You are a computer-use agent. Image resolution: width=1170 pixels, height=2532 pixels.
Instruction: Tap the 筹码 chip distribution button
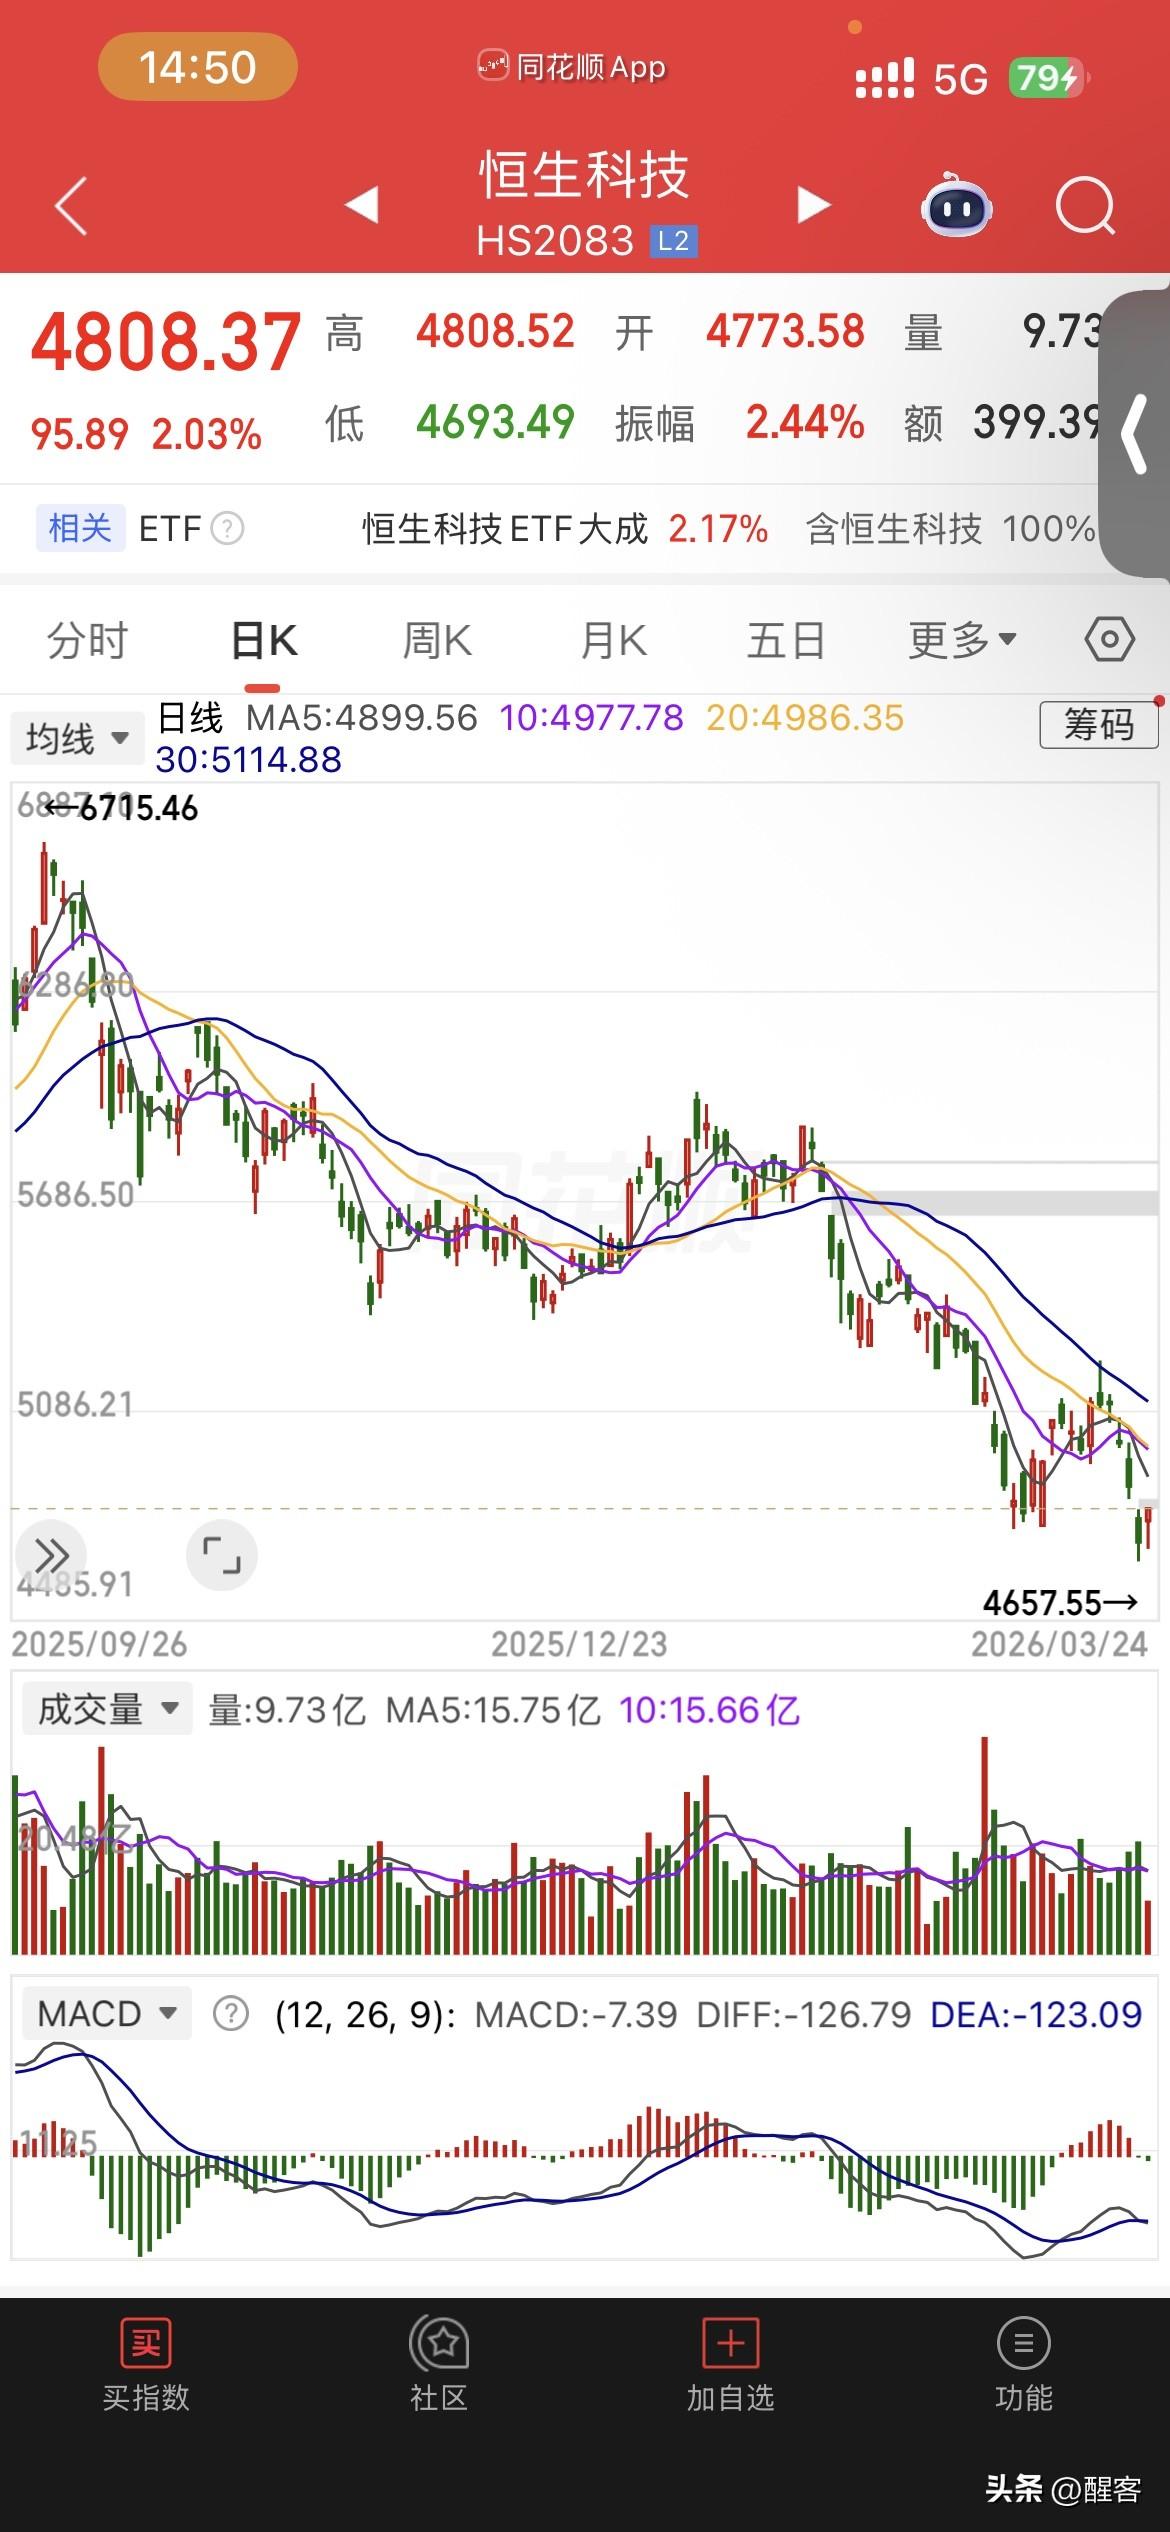pos(1099,724)
